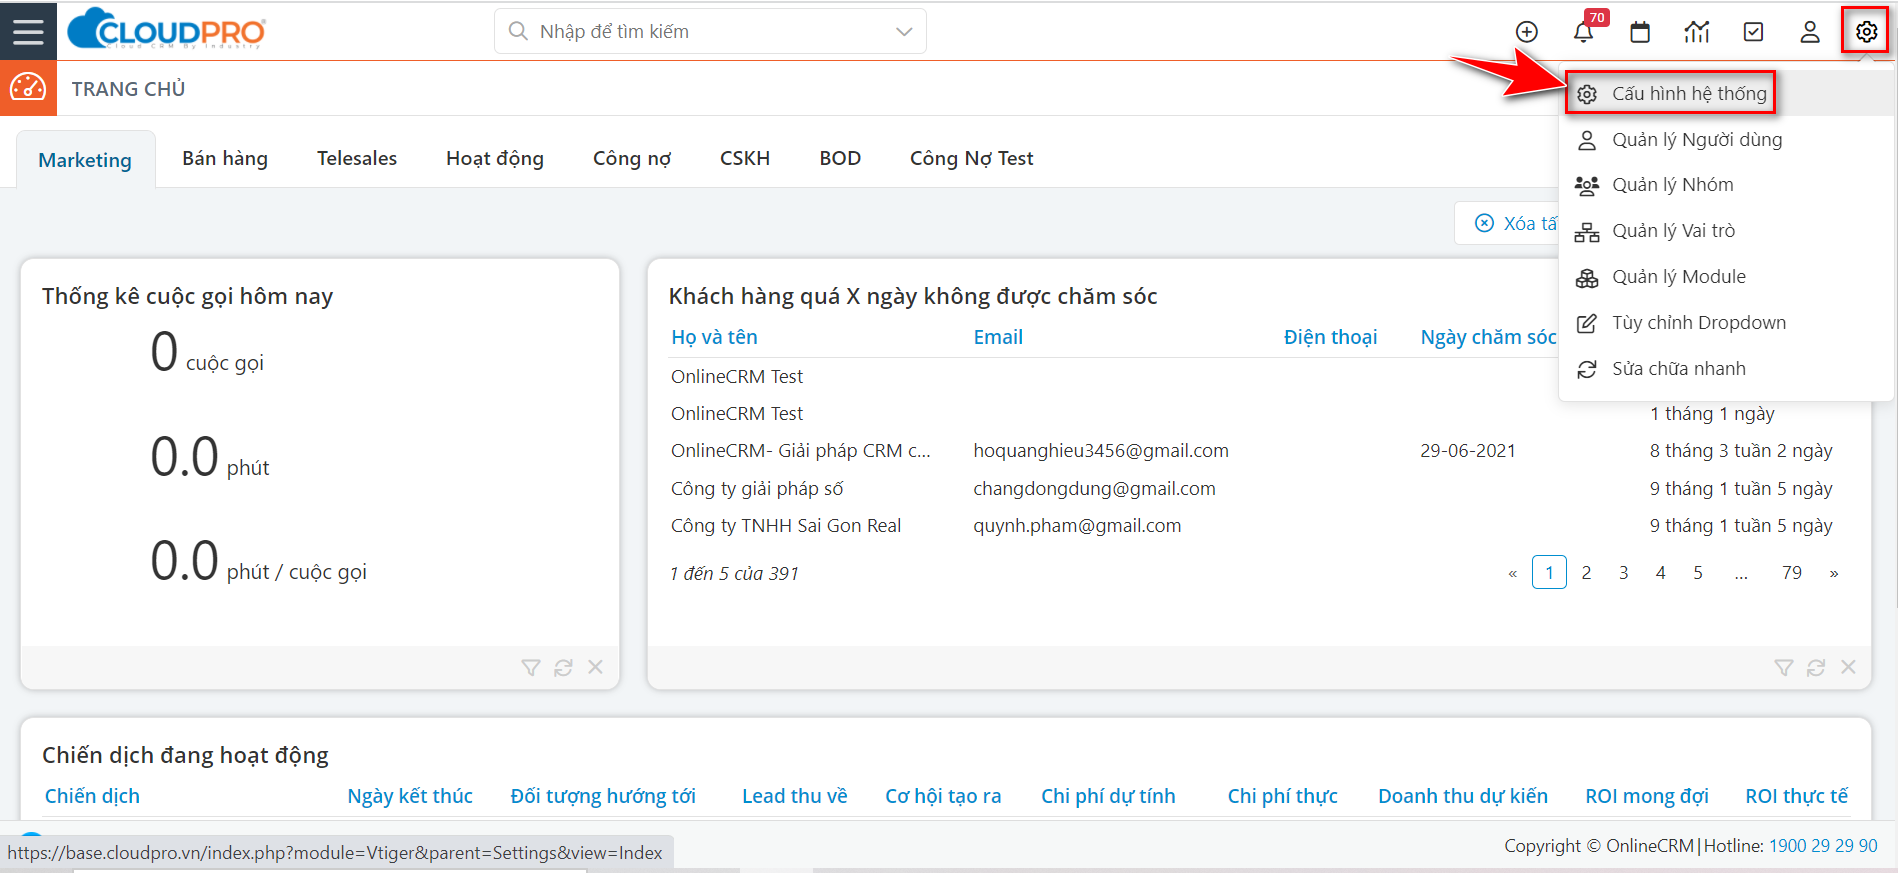Screen dimensions: 1898x873
Task: Expand the search box dropdown arrow
Action: pos(904,31)
